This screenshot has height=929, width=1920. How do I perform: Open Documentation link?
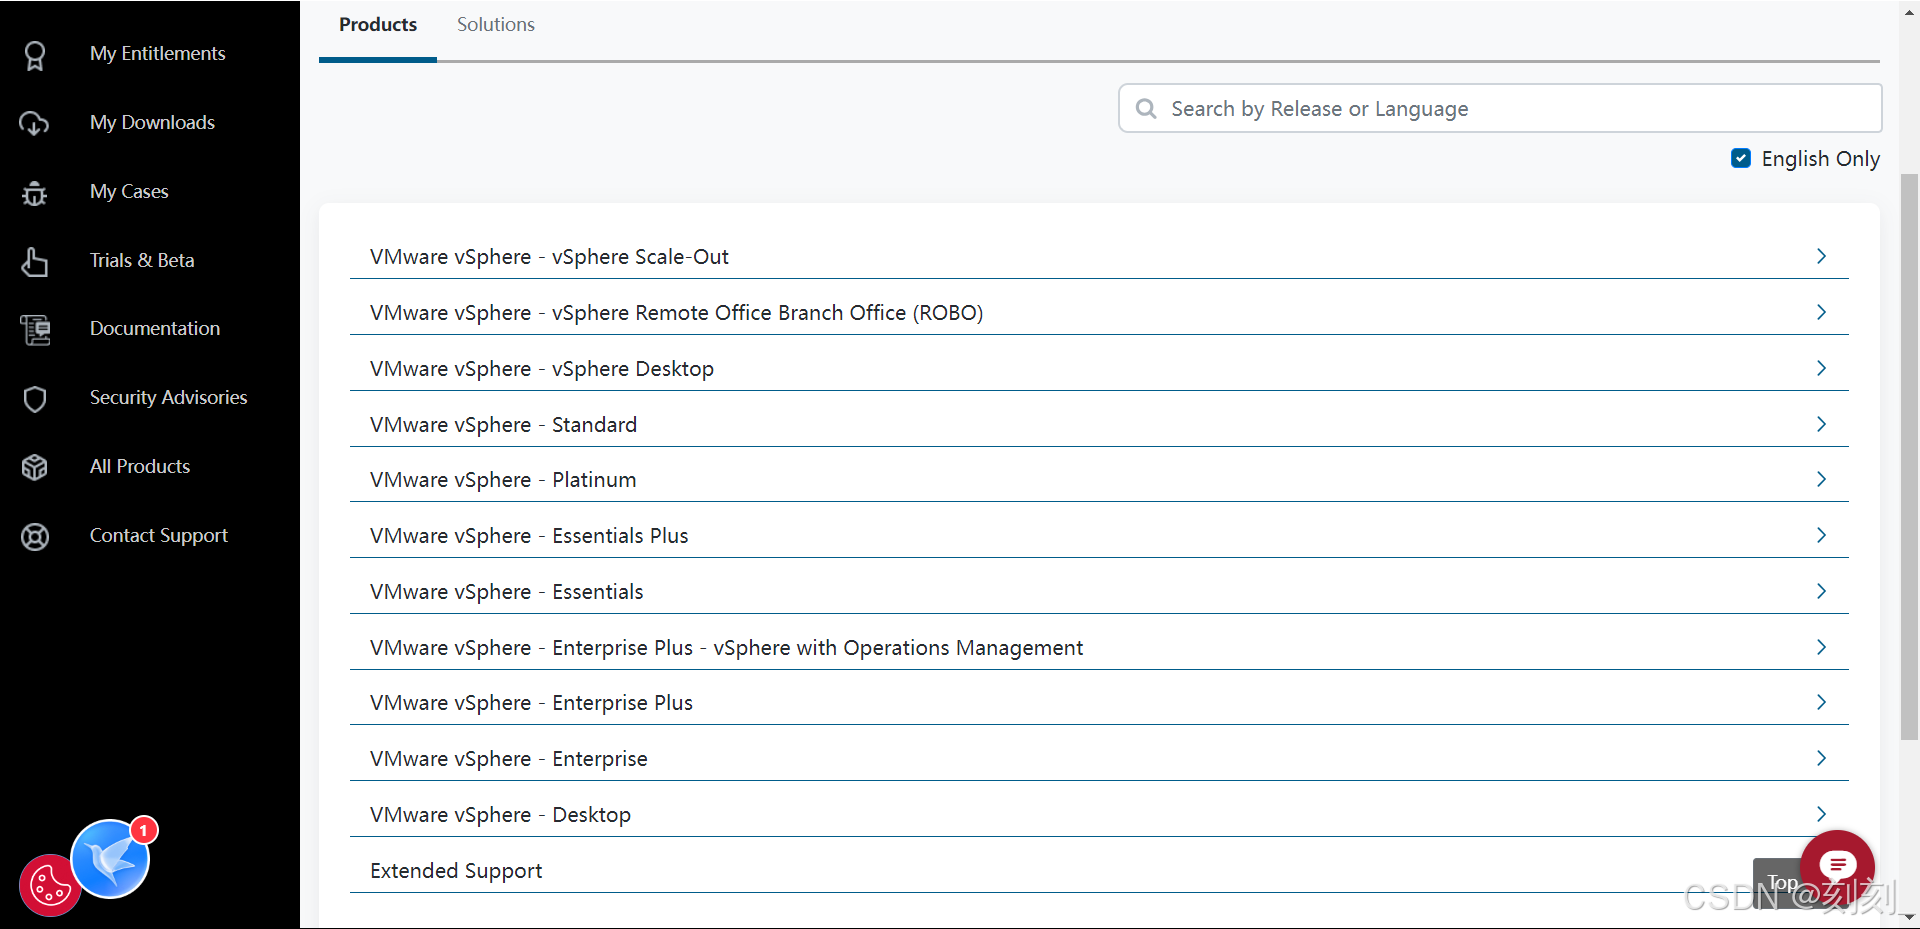point(155,329)
